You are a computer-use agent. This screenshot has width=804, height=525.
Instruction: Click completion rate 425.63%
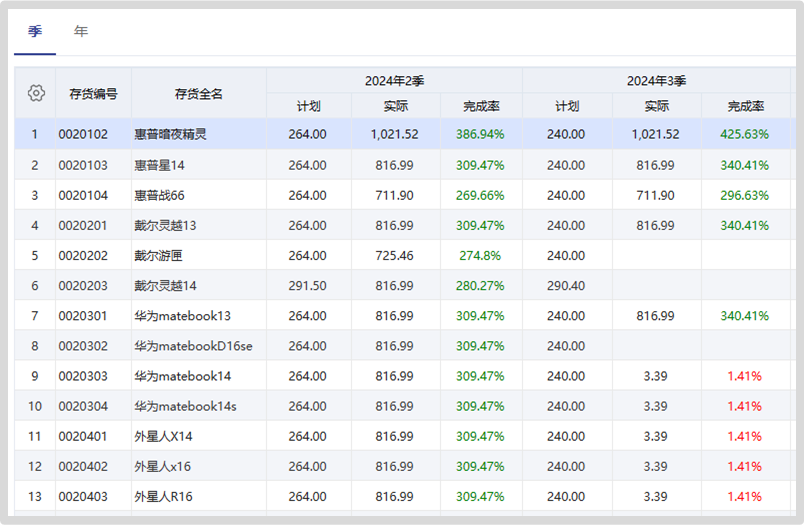tap(745, 134)
